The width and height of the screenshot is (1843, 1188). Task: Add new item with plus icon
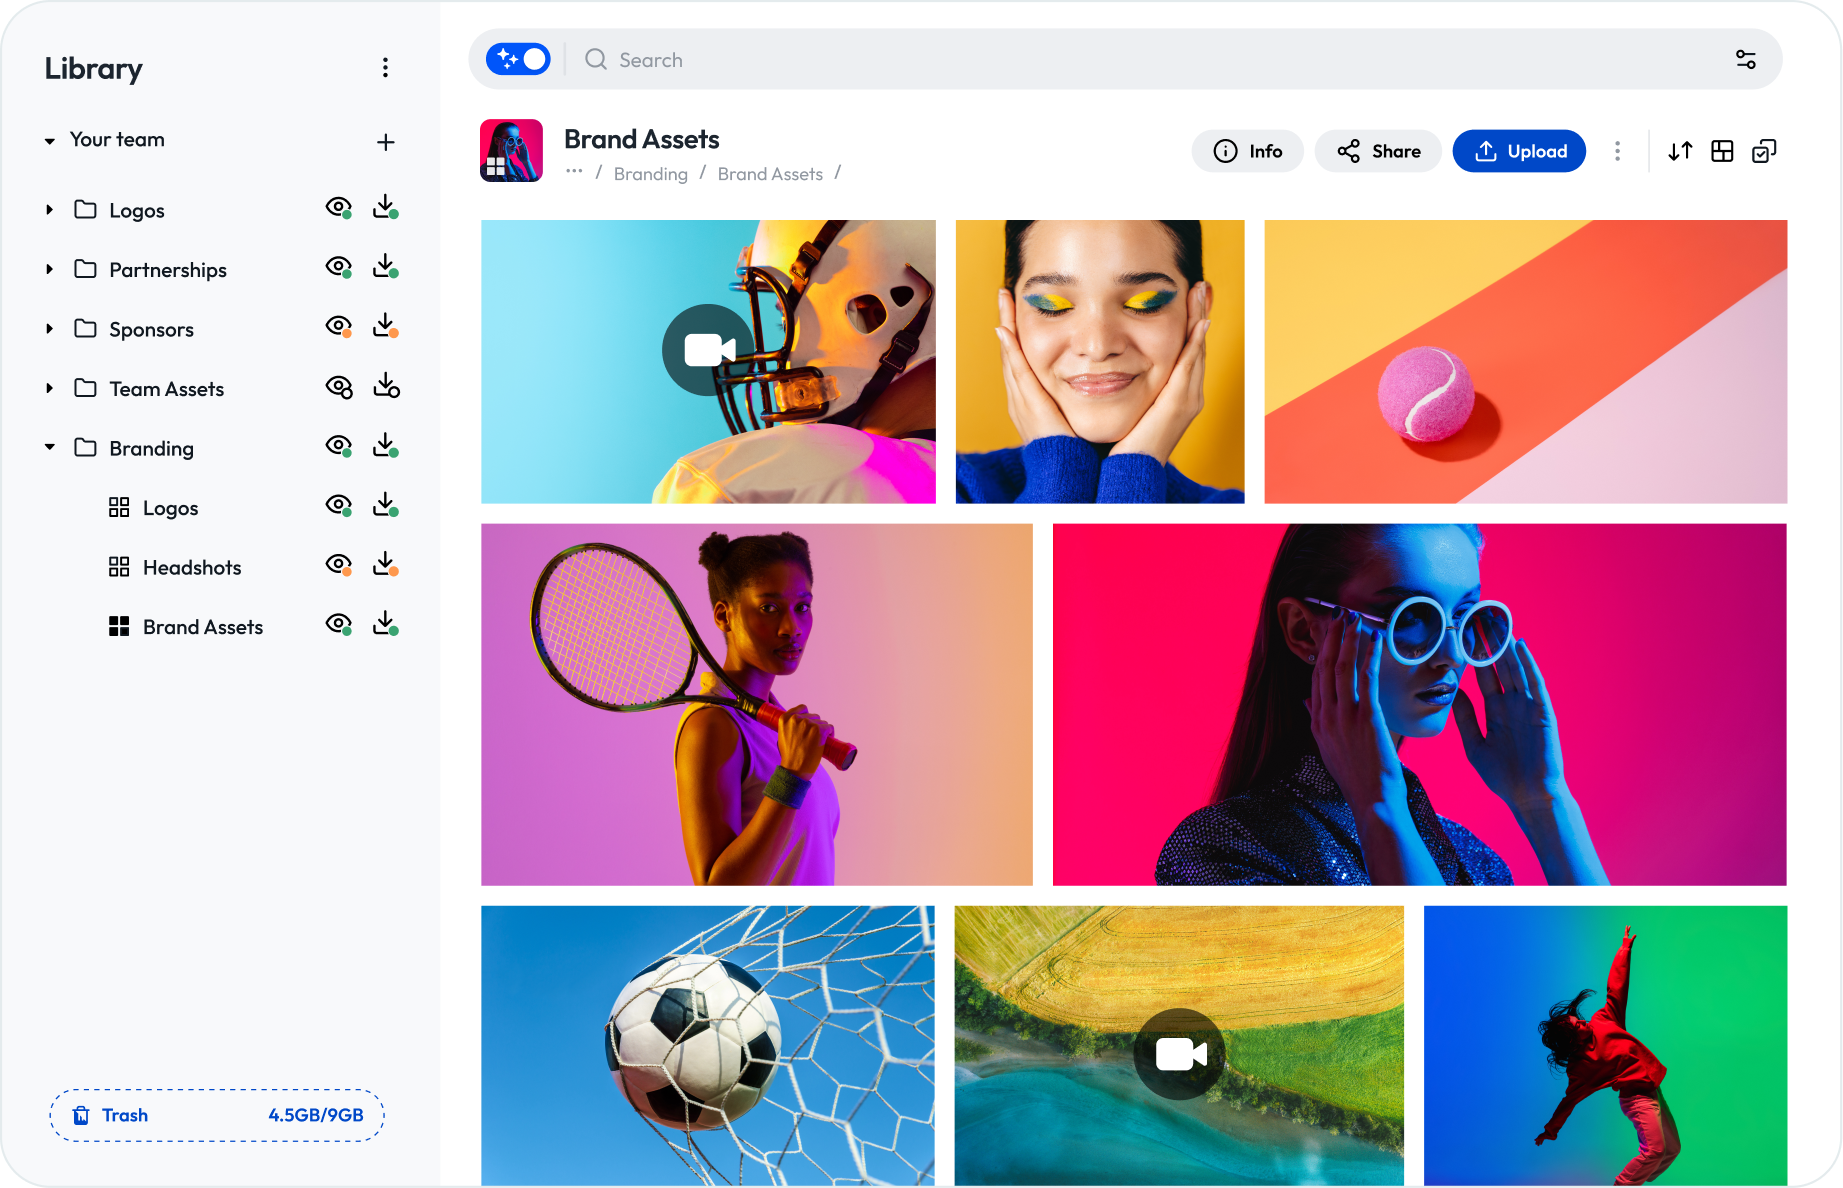coord(385,142)
